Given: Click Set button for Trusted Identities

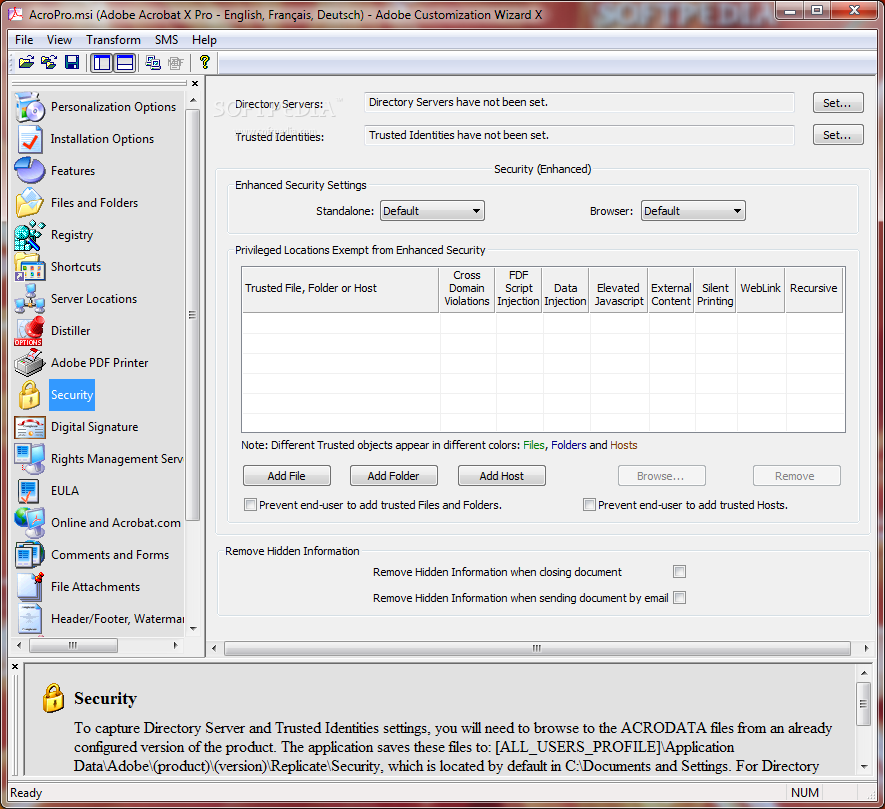Looking at the screenshot, I should pos(838,135).
